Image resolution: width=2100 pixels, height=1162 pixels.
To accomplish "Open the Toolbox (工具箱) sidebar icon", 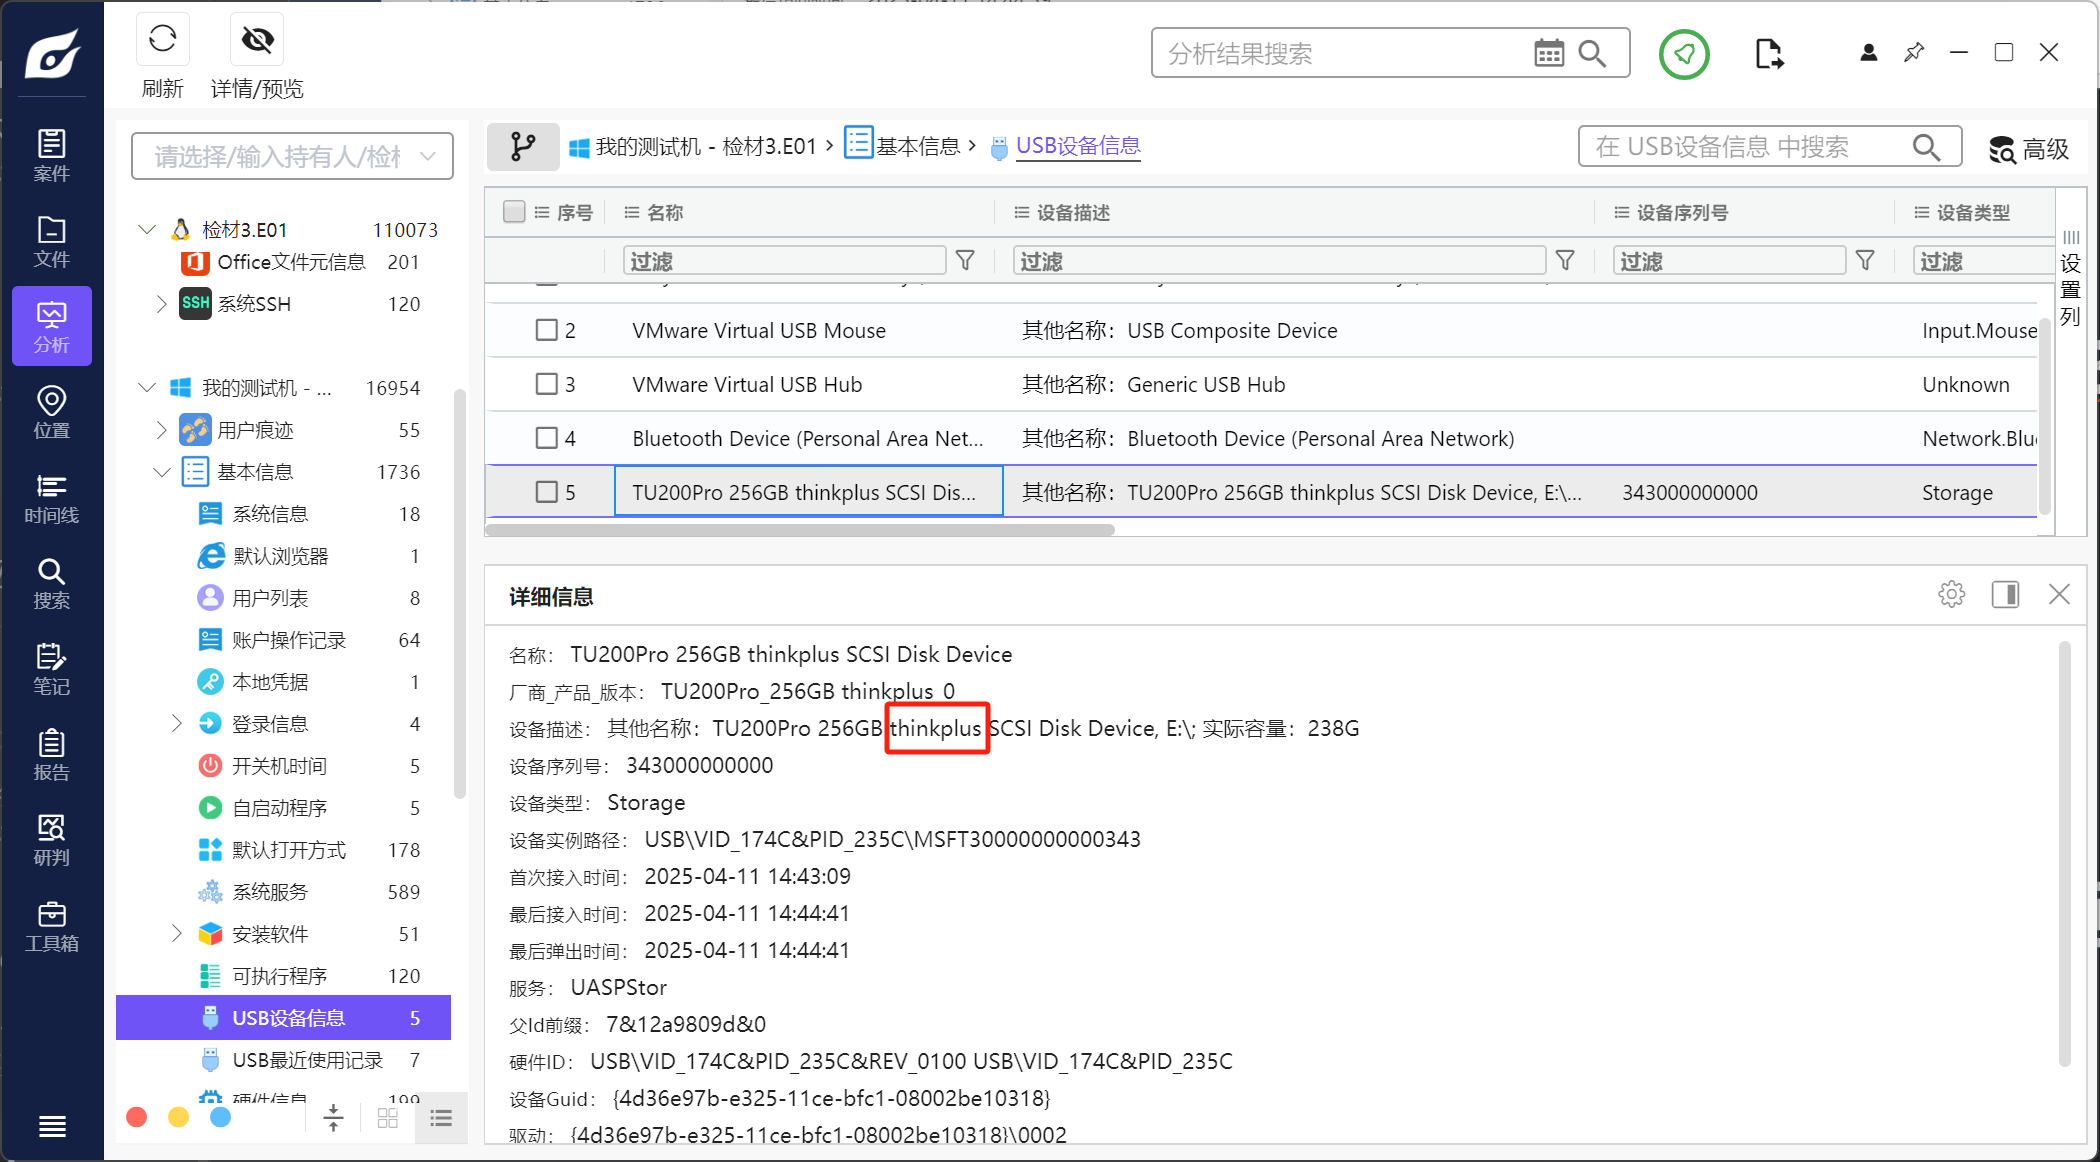I will [x=51, y=926].
